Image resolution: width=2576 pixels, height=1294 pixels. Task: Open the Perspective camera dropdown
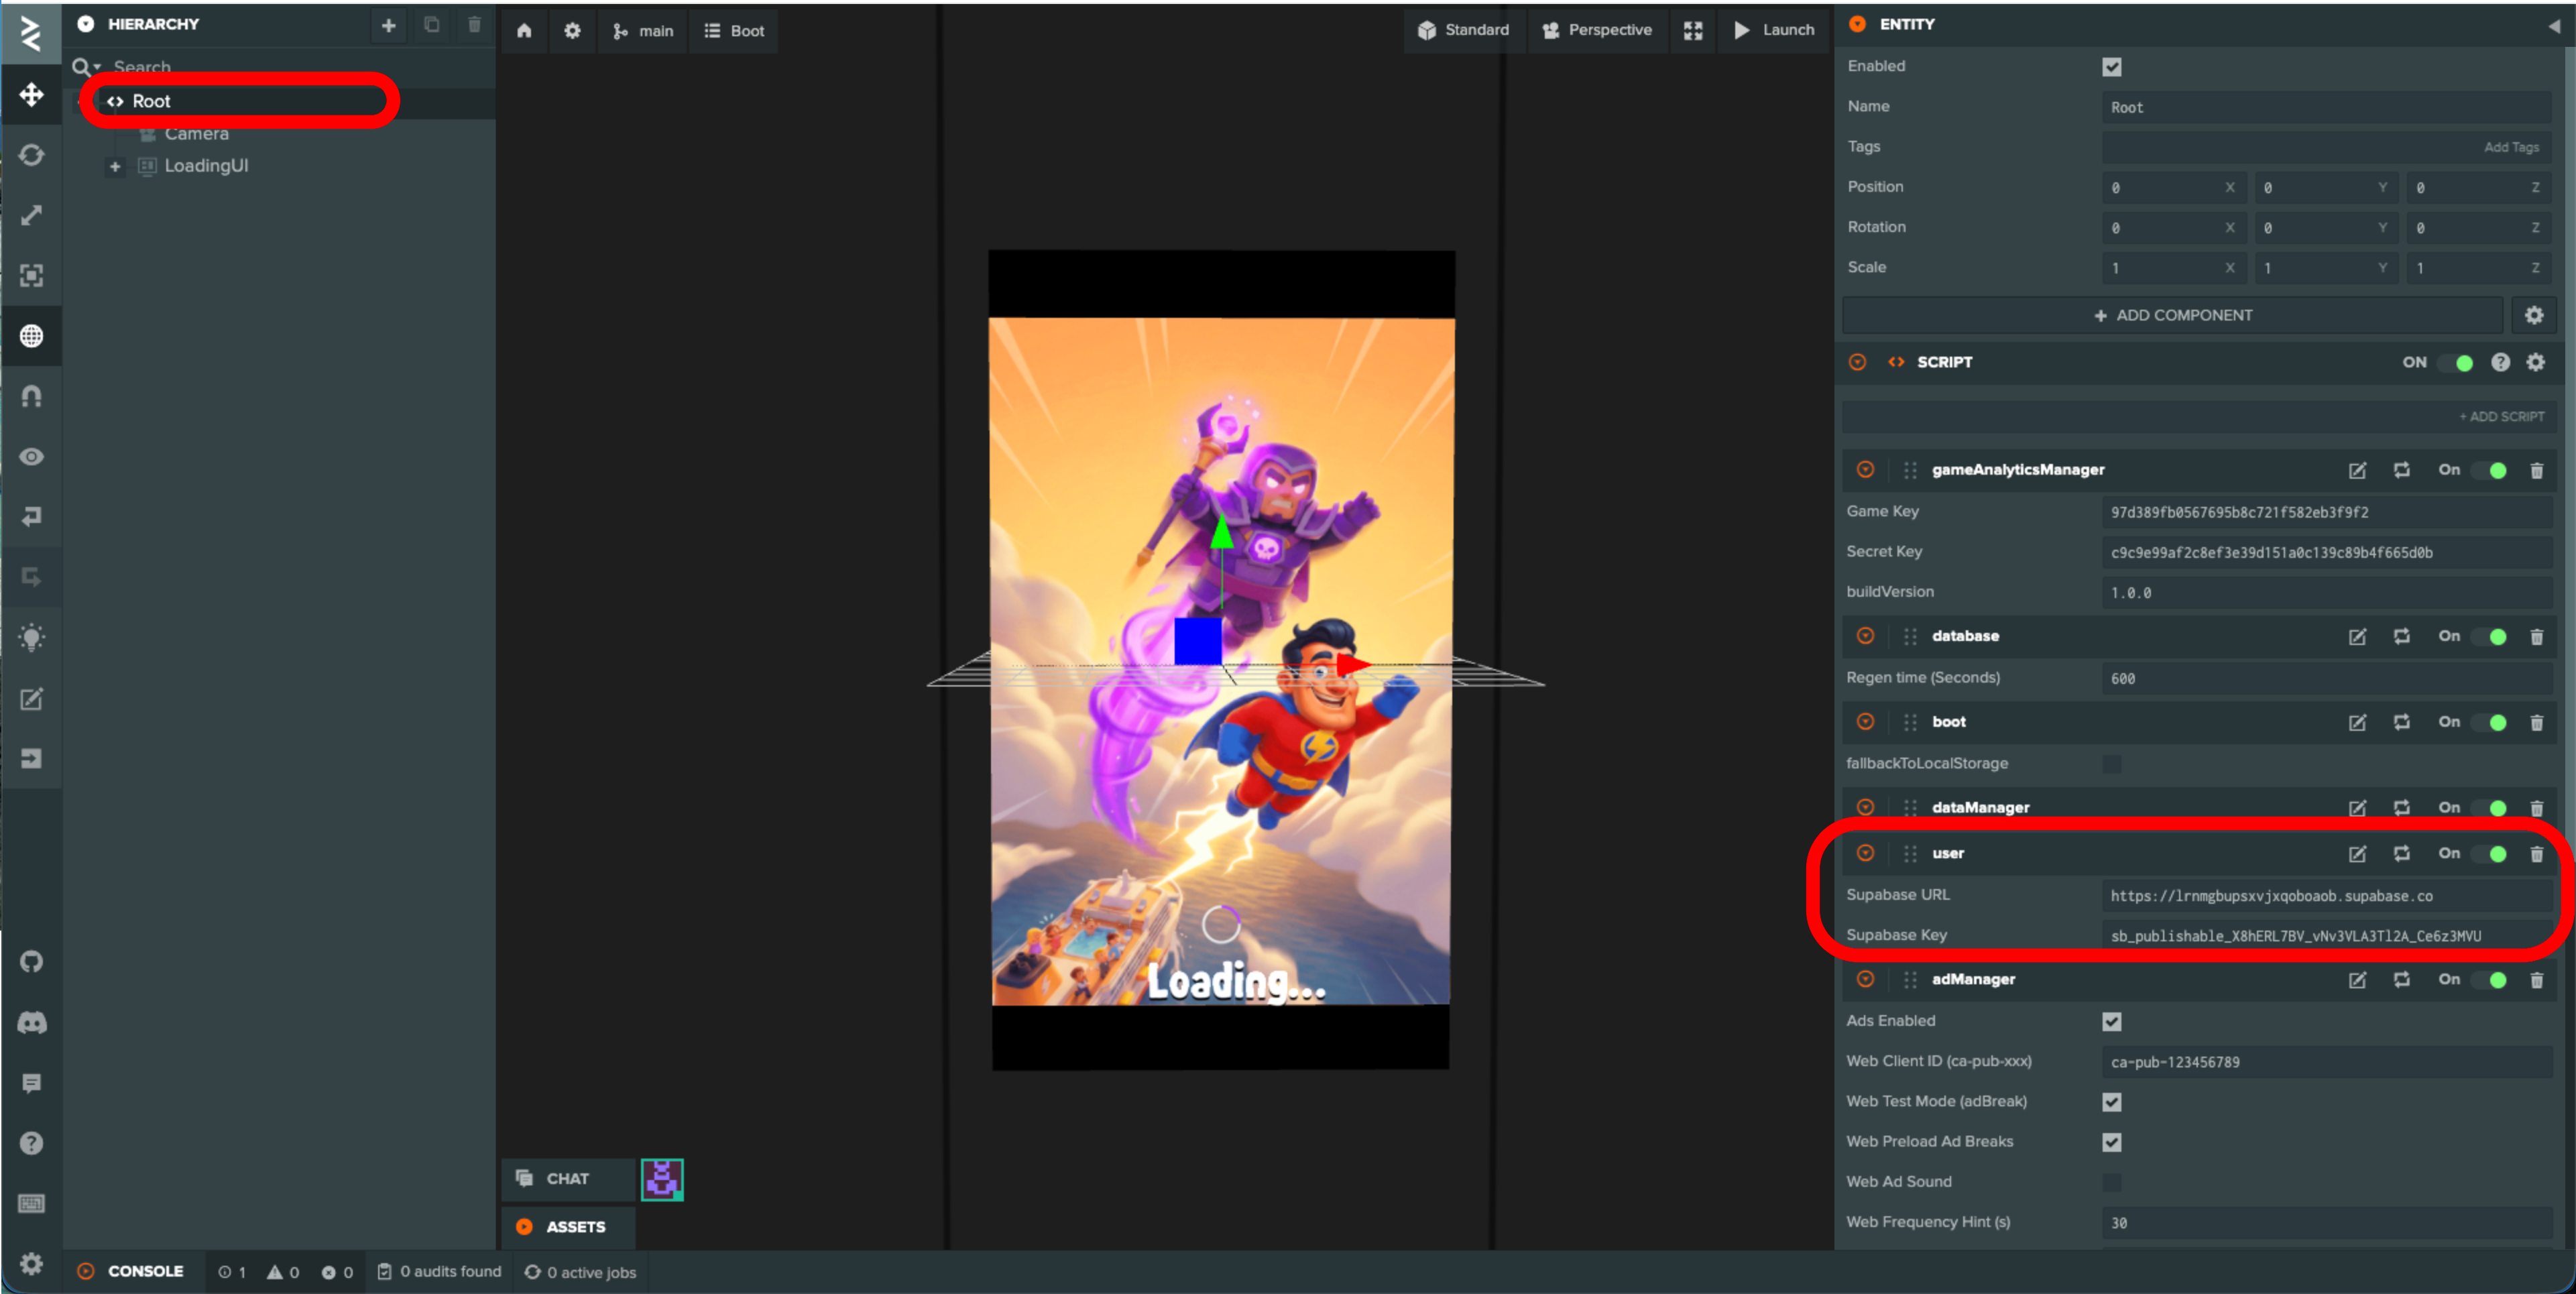1598,31
